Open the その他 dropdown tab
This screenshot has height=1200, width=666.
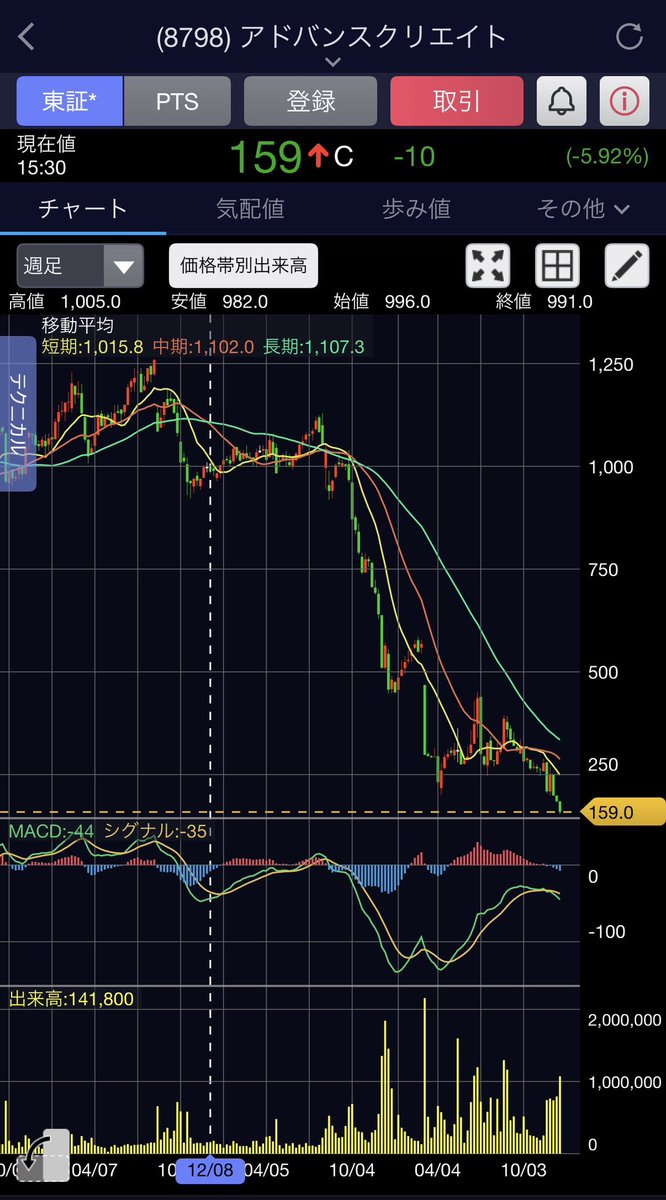pos(583,208)
